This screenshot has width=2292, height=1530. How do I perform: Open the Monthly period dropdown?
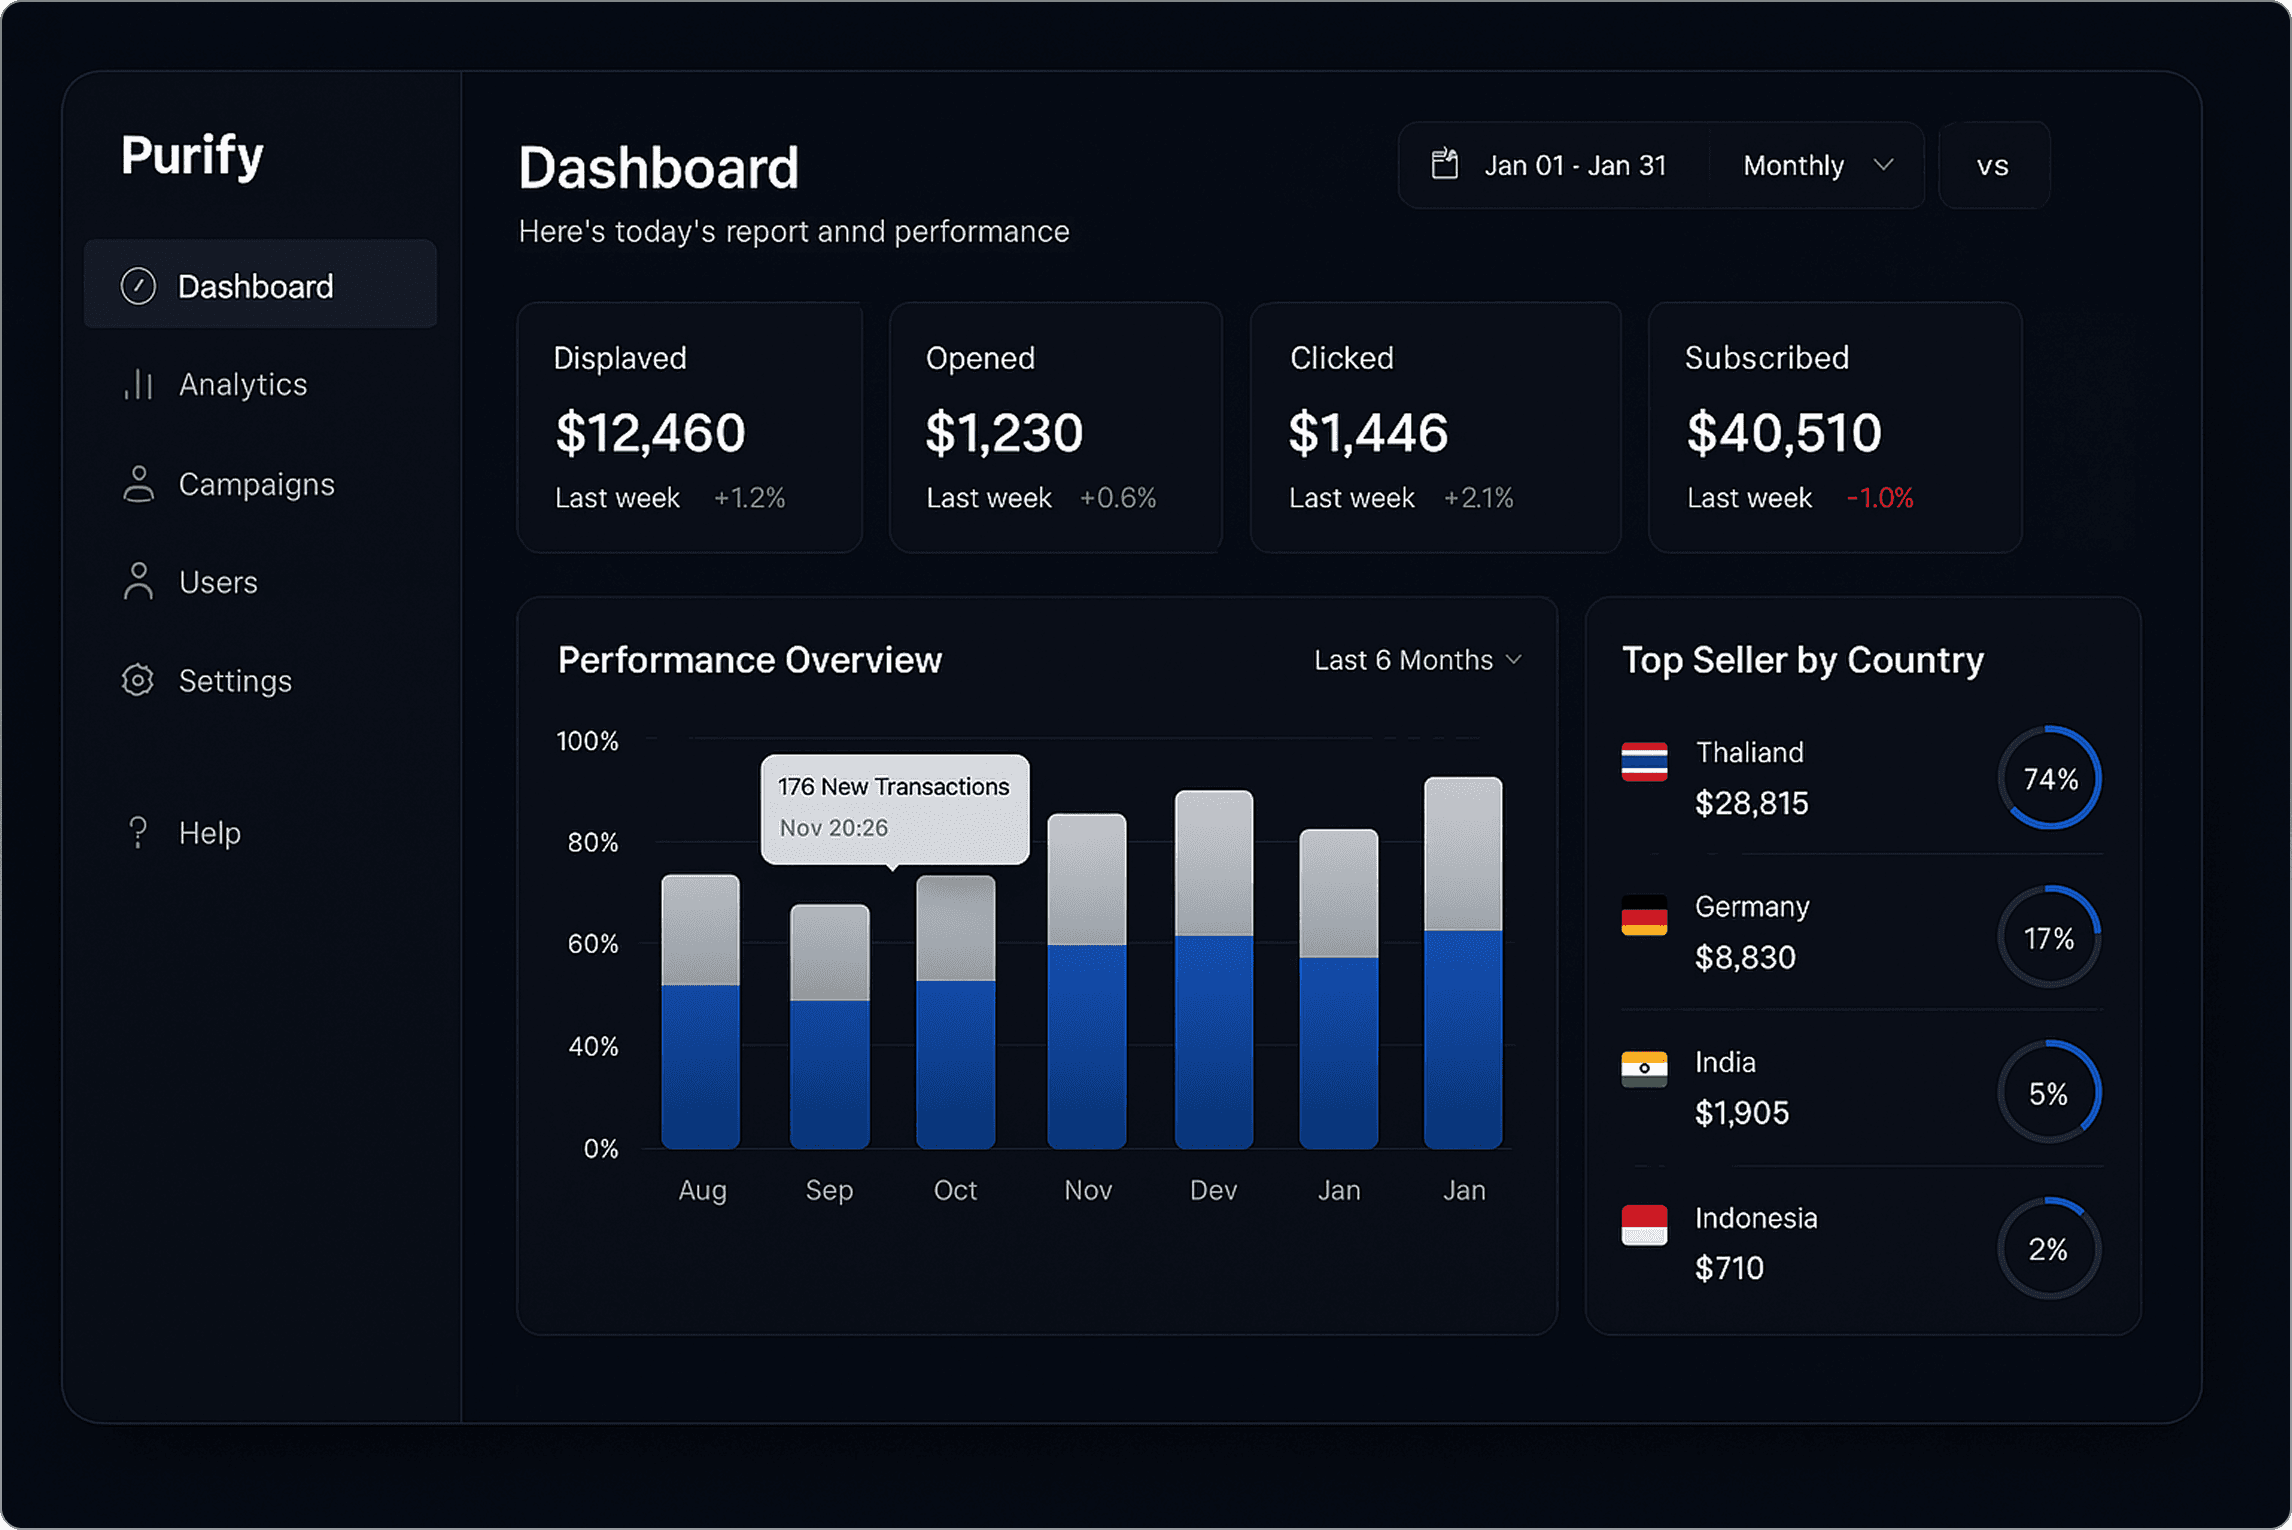pyautogui.click(x=1816, y=165)
